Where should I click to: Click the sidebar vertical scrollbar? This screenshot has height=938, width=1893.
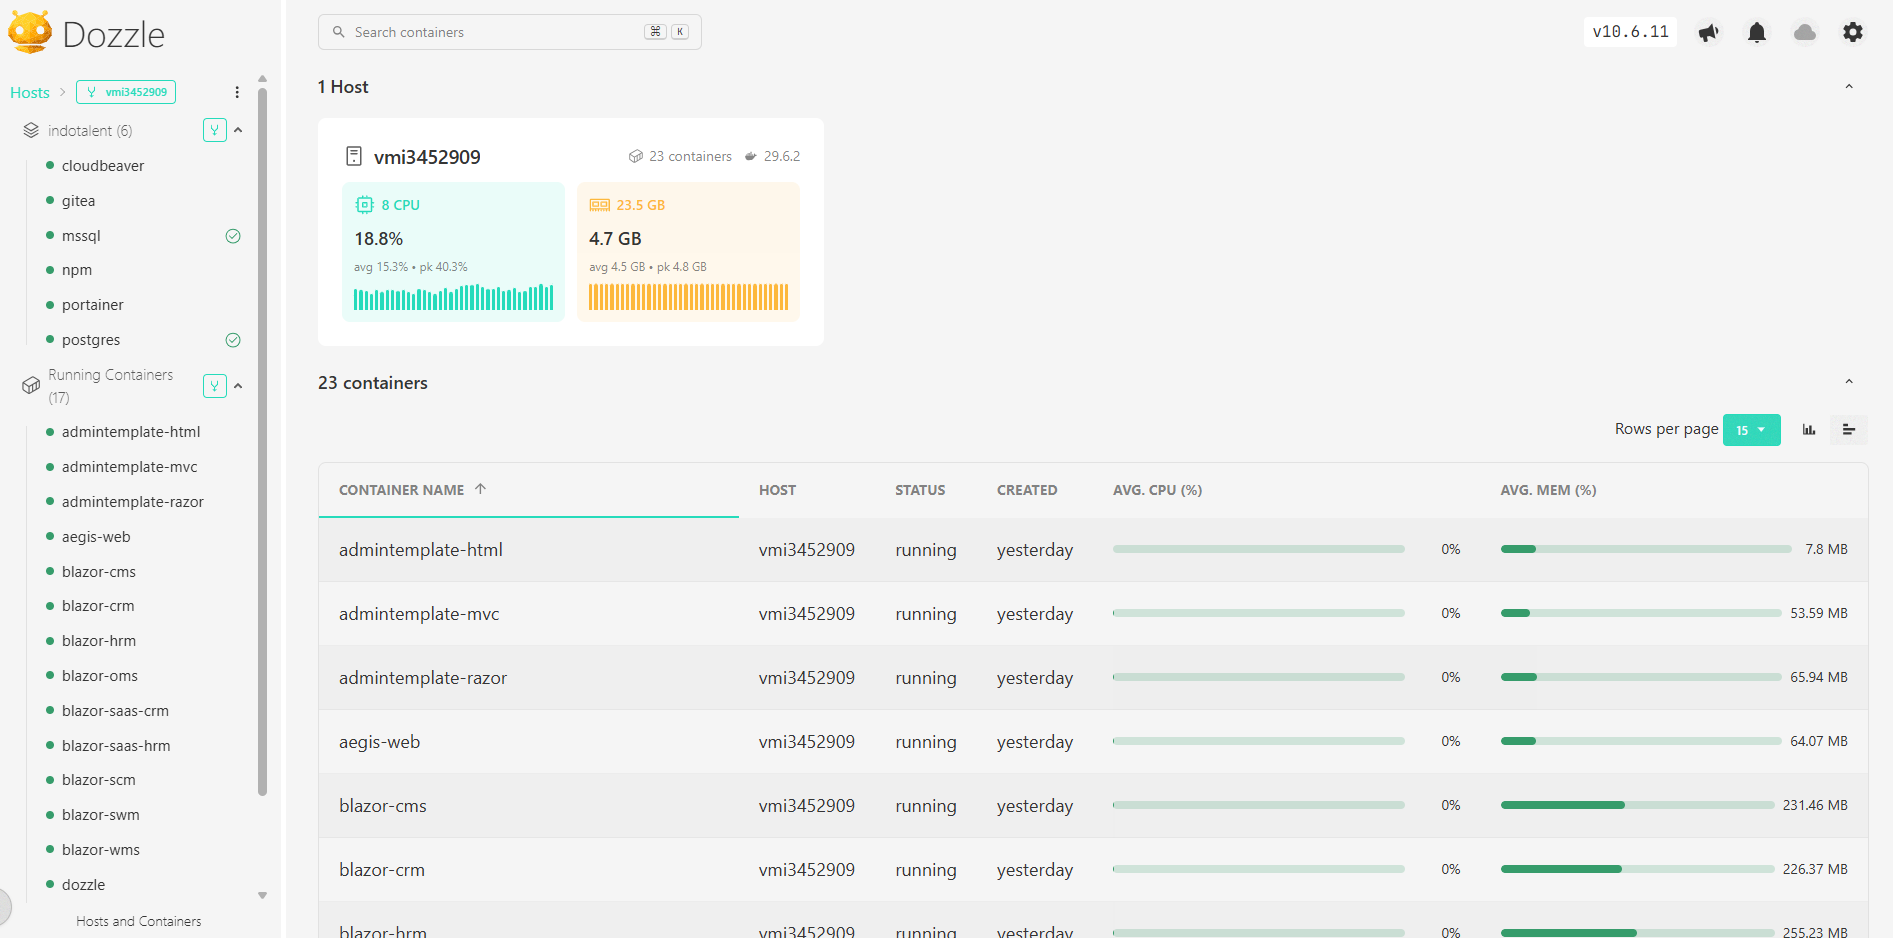[x=262, y=440]
